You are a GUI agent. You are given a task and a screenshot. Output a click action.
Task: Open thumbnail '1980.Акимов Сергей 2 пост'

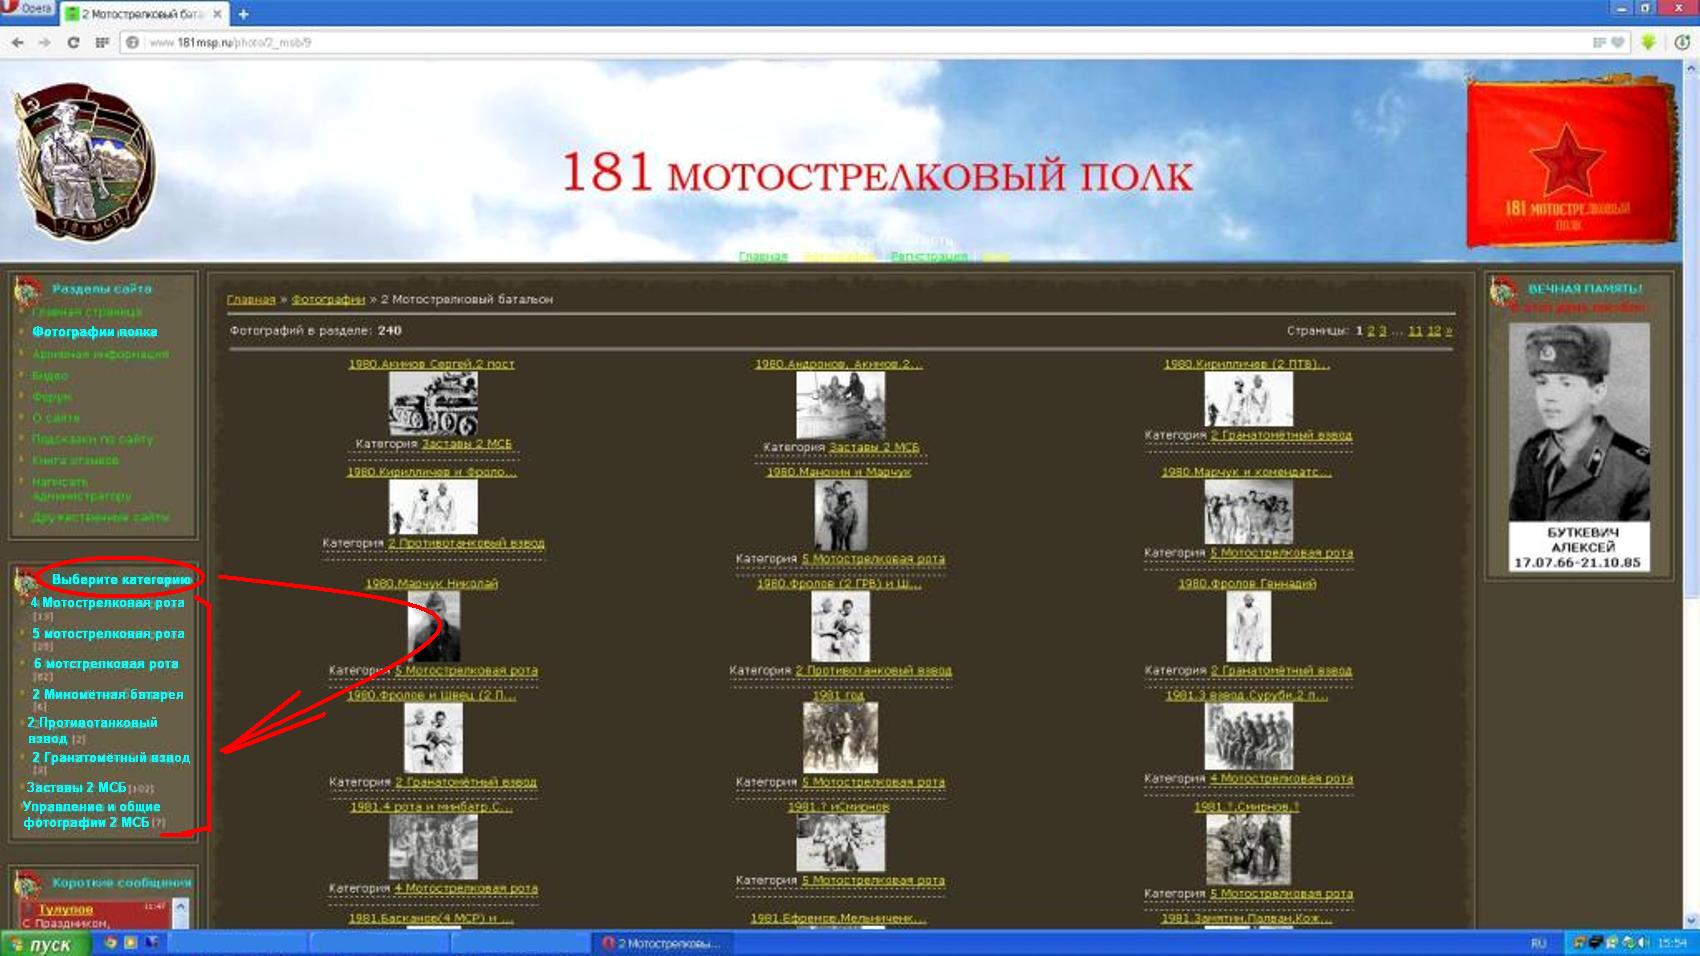pos(433,404)
